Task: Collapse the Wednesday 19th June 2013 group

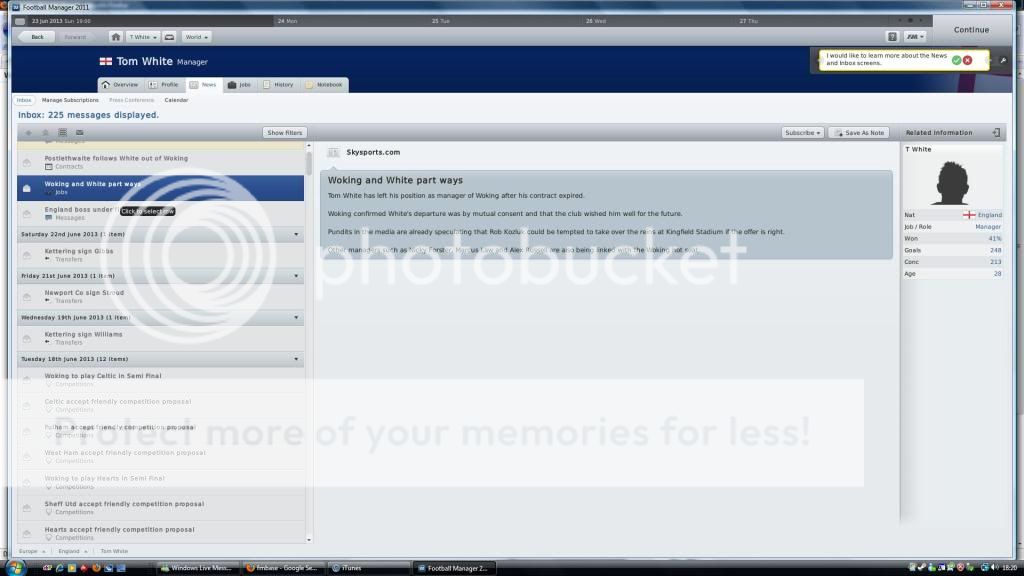Action: pyautogui.click(x=296, y=318)
